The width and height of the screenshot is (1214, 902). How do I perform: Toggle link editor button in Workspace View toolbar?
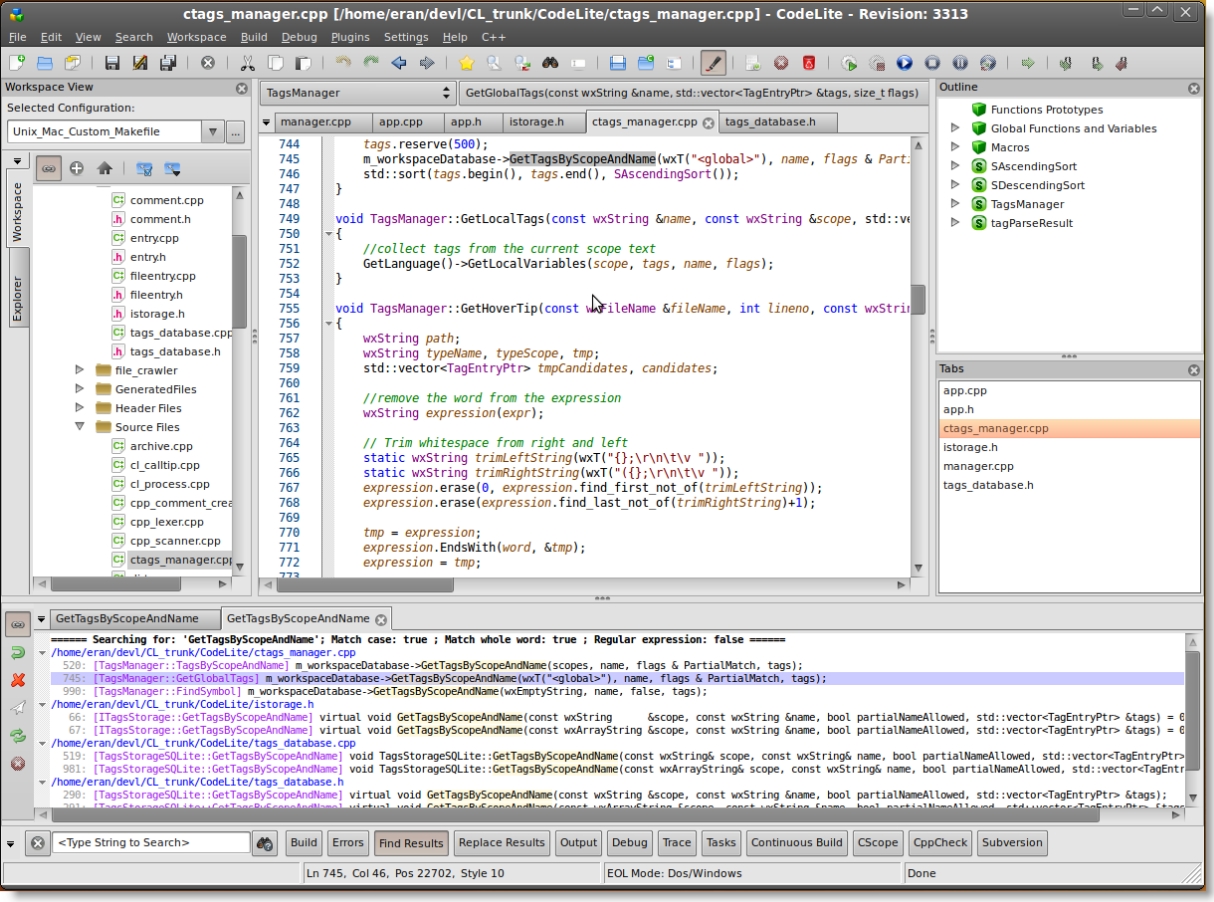click(48, 168)
